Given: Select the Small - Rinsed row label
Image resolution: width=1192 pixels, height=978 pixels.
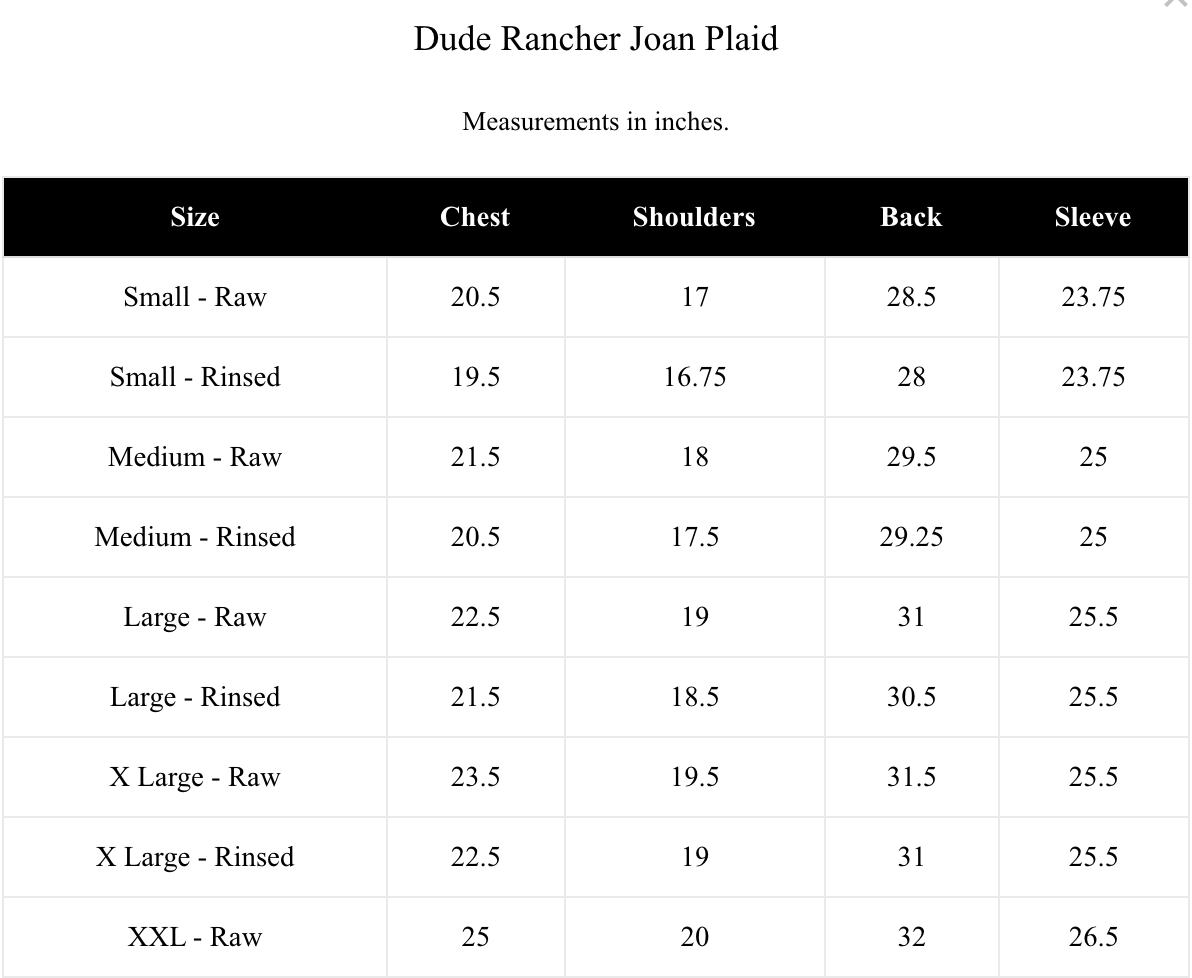Looking at the screenshot, I should click(x=195, y=376).
